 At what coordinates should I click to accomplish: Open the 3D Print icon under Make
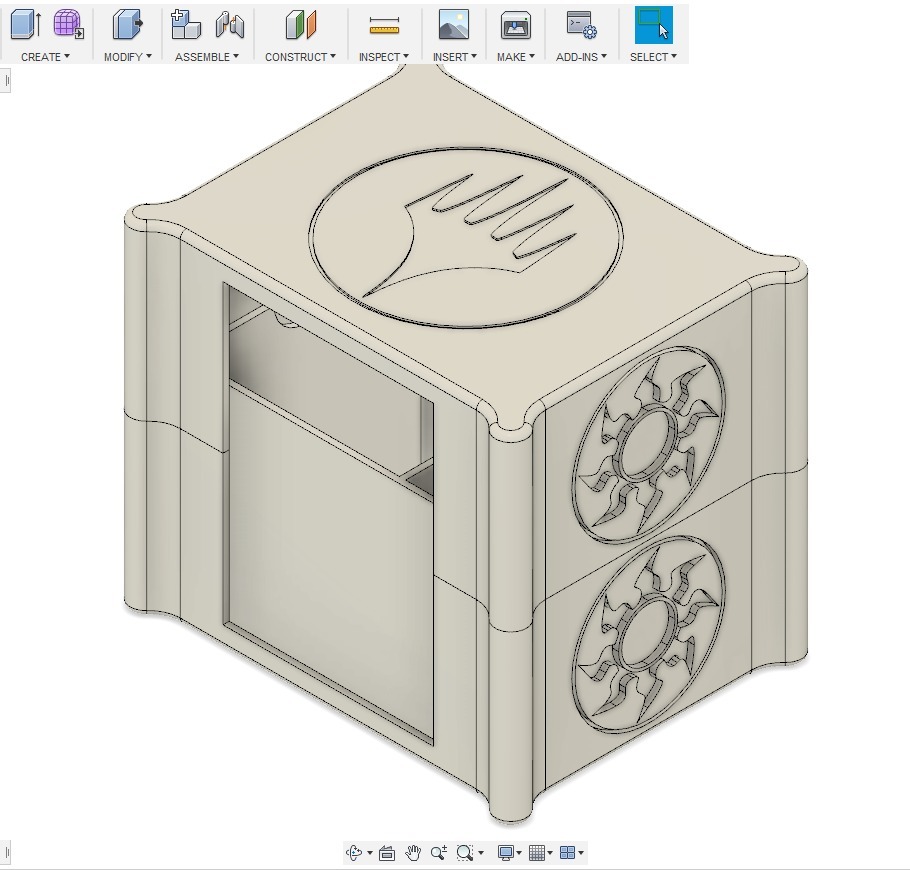tap(516, 24)
